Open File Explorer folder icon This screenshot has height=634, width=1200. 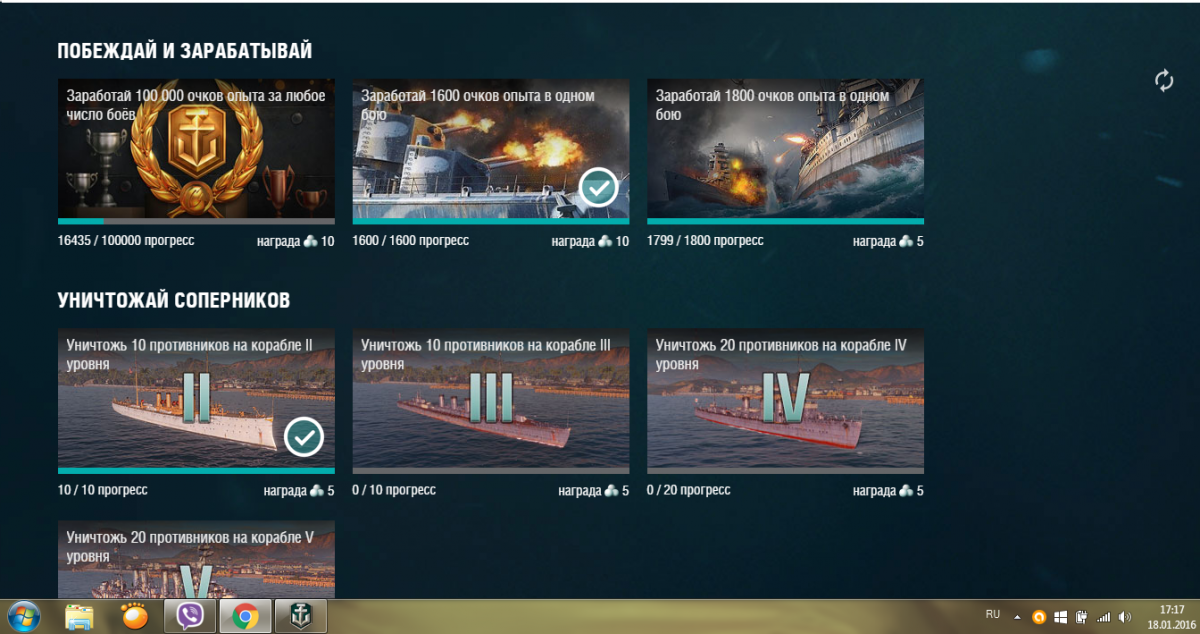(x=79, y=617)
